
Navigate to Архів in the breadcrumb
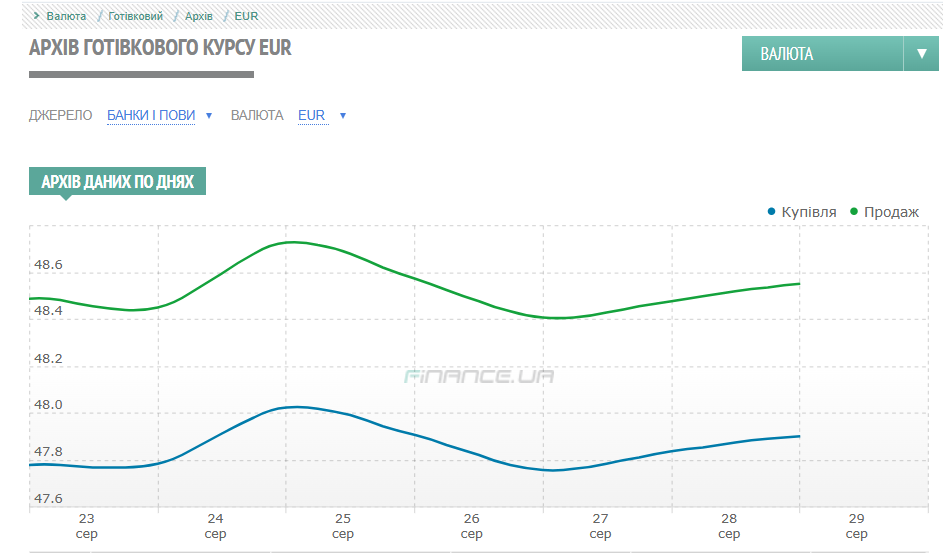click(199, 16)
